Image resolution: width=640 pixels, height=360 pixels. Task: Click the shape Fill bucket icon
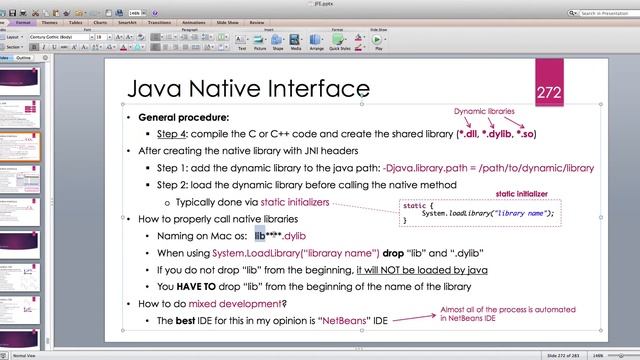[358, 37]
